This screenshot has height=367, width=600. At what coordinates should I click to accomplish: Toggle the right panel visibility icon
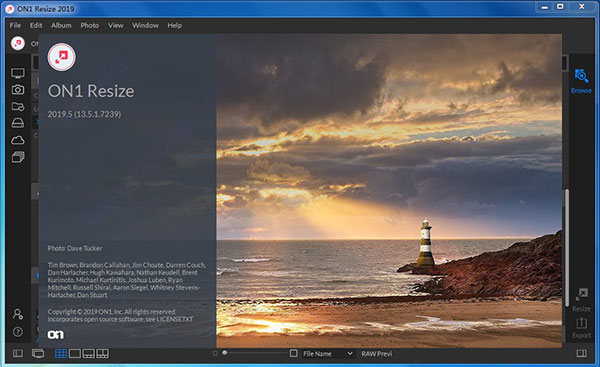click(x=581, y=353)
